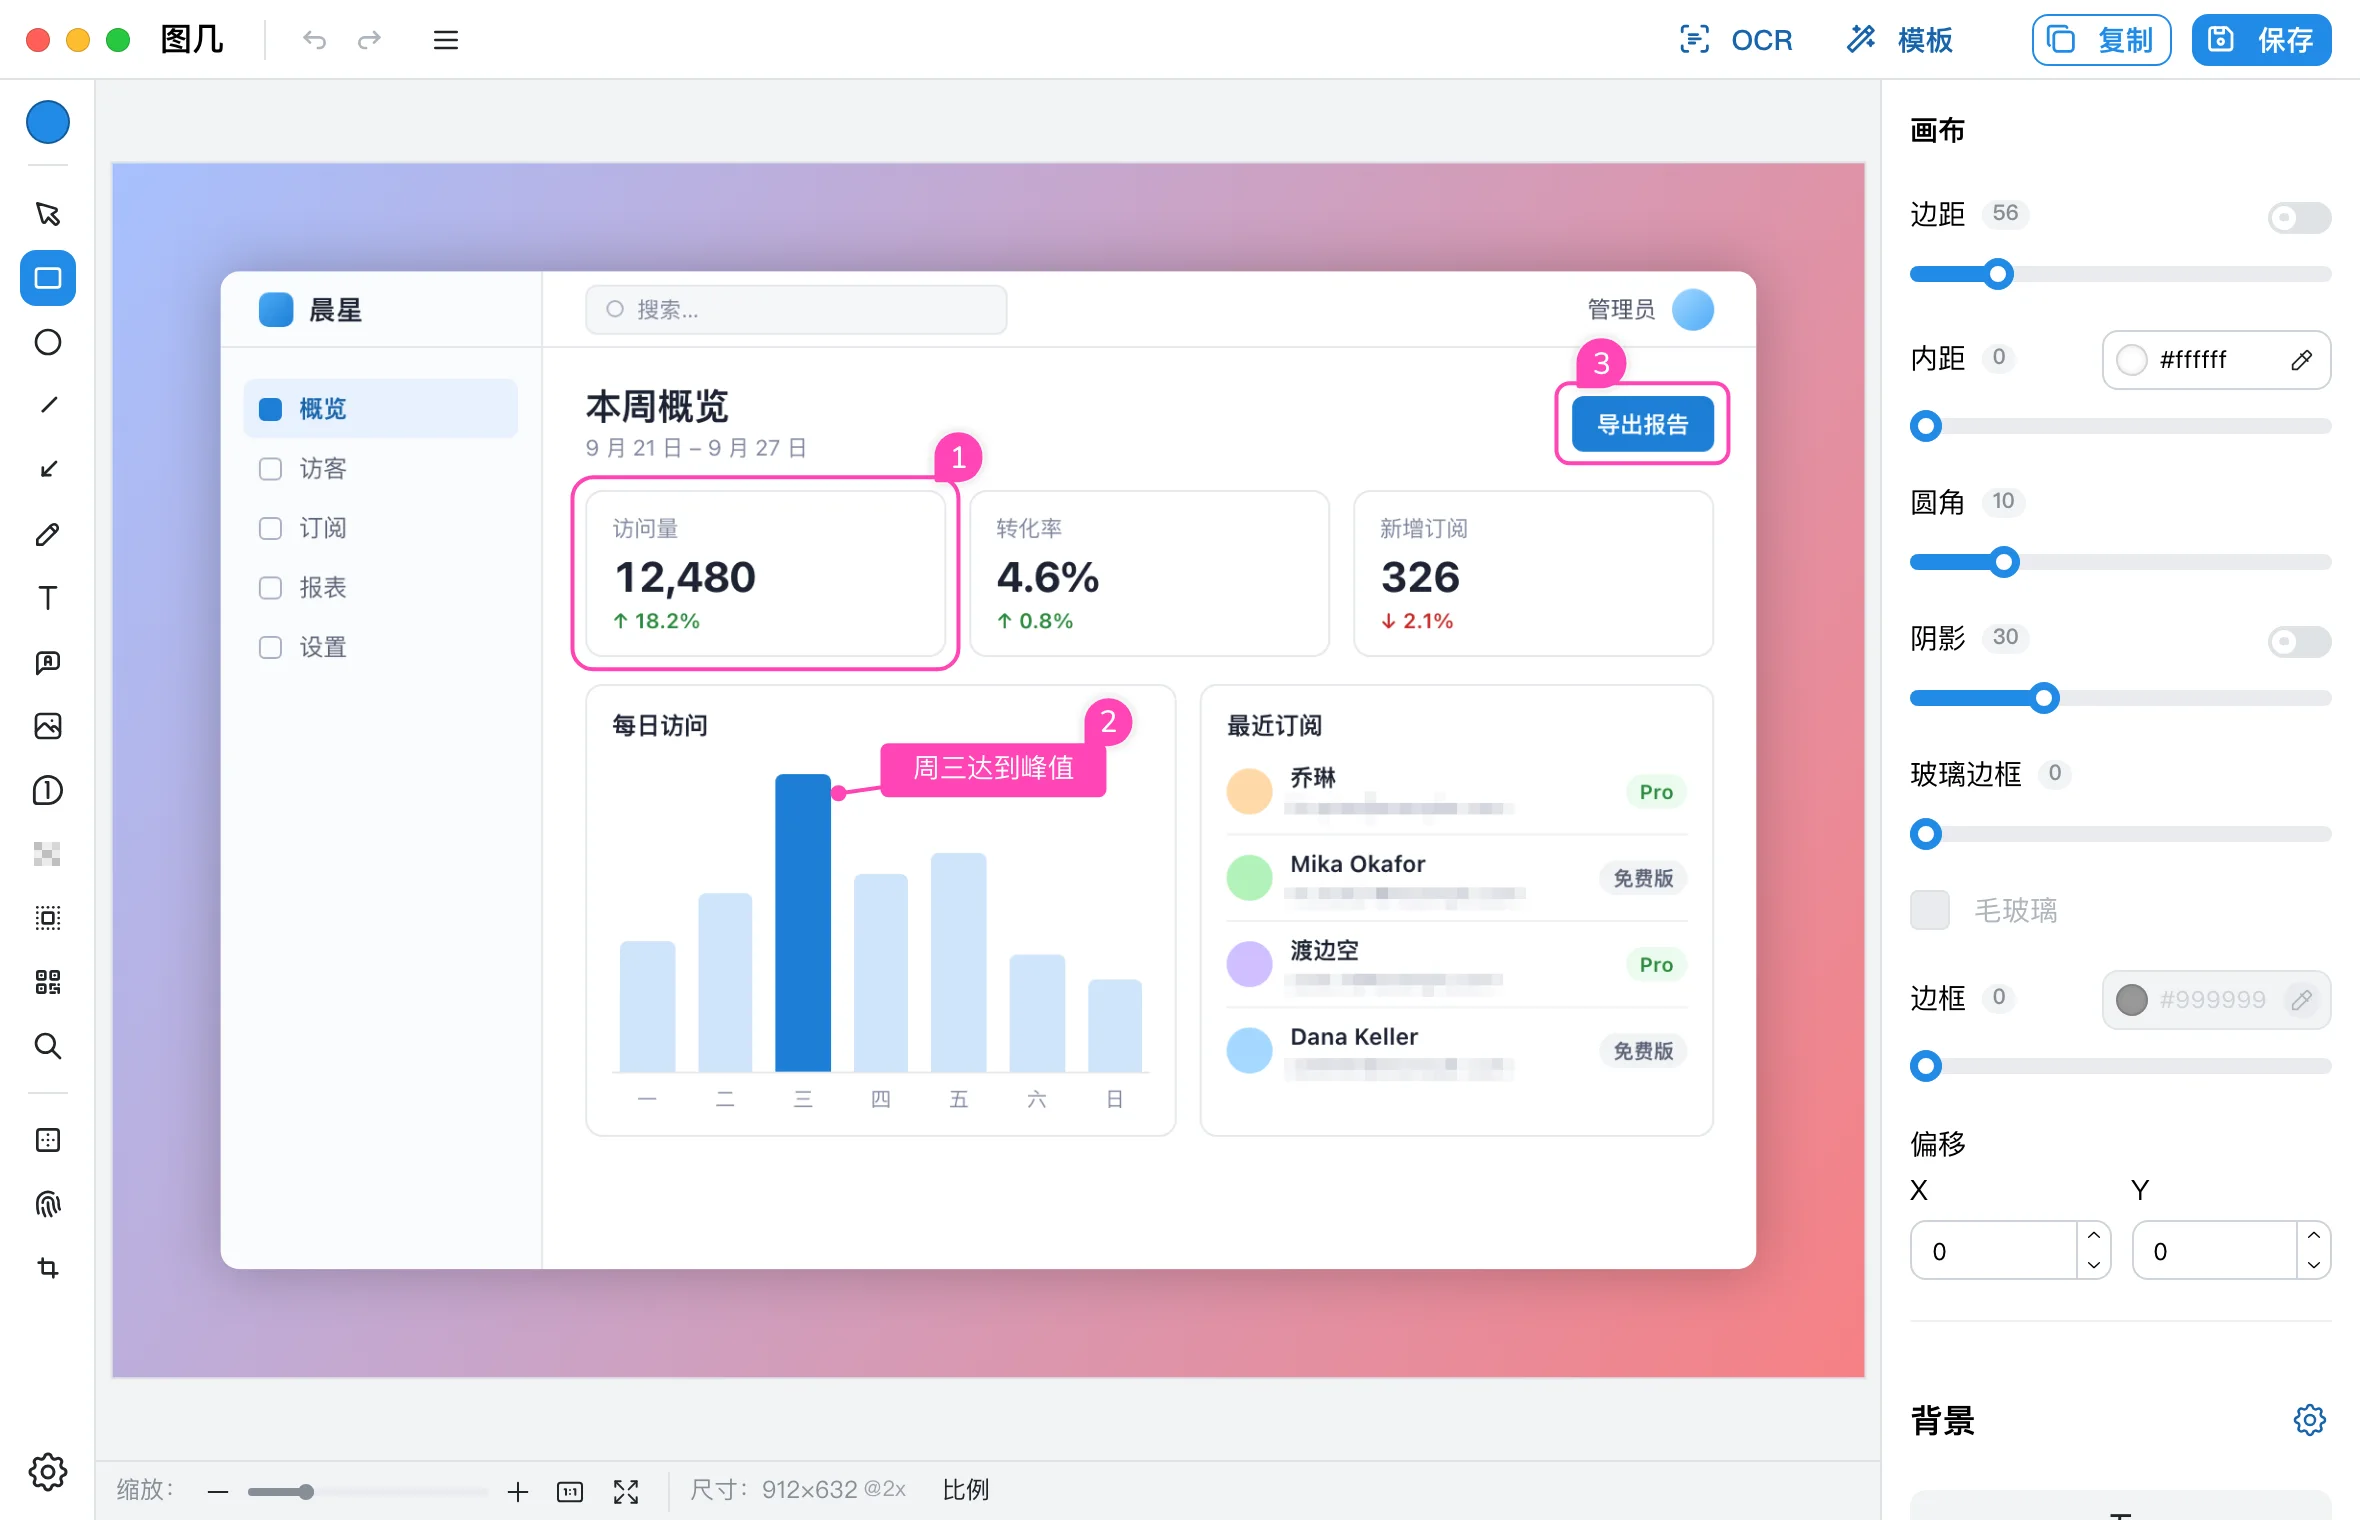Choose the highlight focus area tool
This screenshot has height=1520, width=2360.
pos(48,918)
